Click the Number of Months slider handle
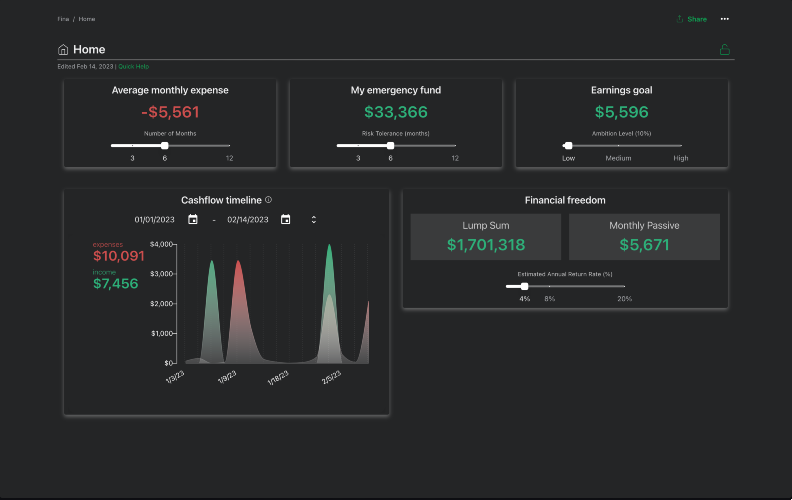This screenshot has width=792, height=500. click(x=164, y=146)
